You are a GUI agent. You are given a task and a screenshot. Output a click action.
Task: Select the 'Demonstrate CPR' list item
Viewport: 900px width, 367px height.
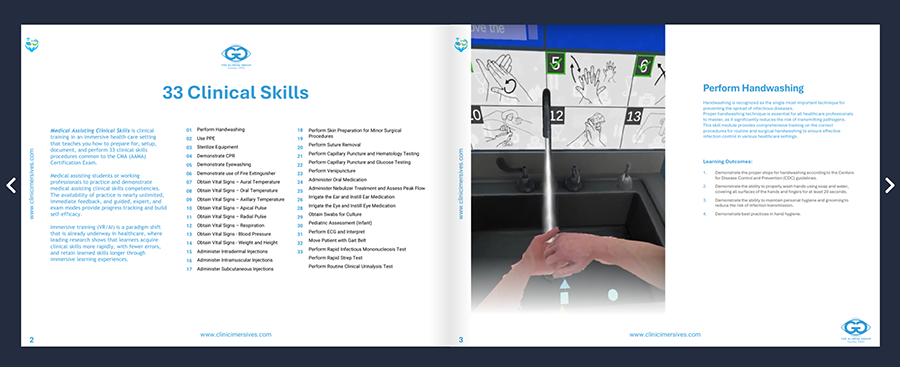pyautogui.click(x=216, y=156)
